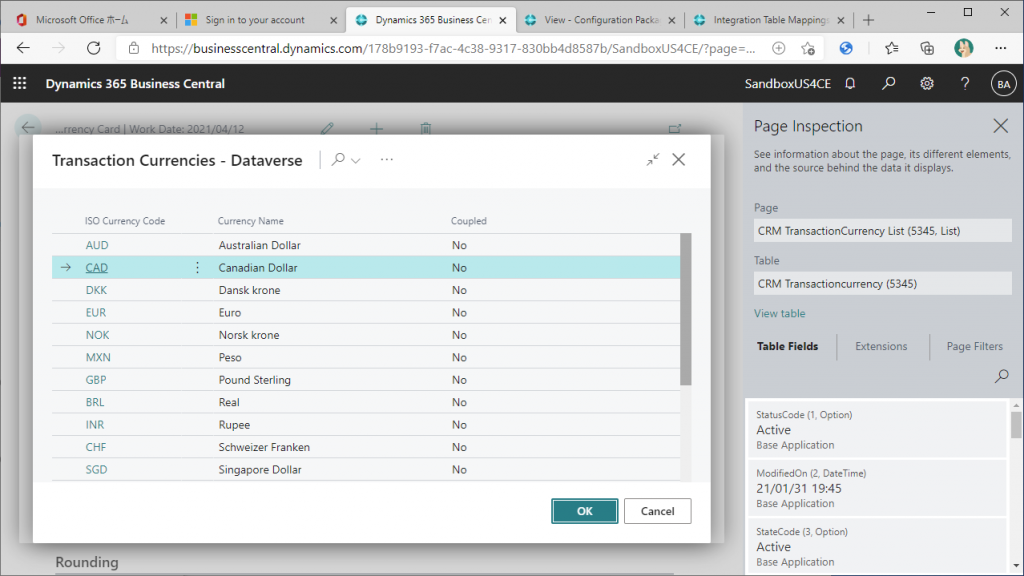The height and width of the screenshot is (576, 1024).
Task: Click the open in new window icon on the Currency Card
Action: point(675,129)
